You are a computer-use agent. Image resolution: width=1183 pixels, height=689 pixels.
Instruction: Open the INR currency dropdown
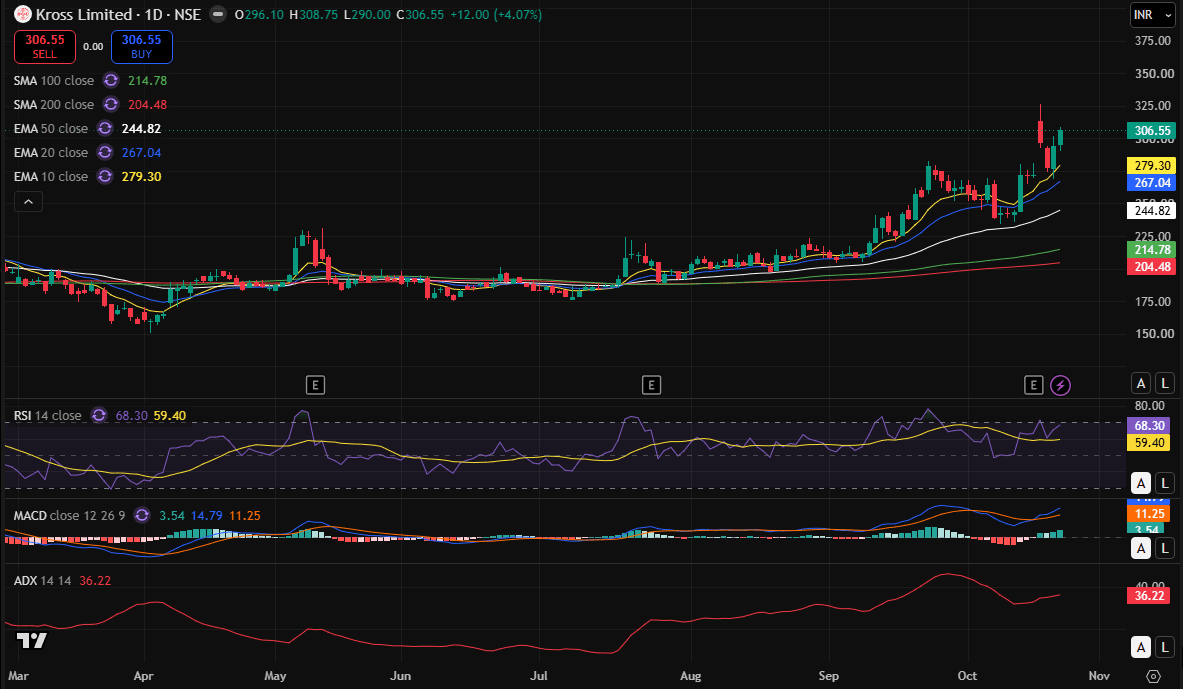pos(1152,15)
